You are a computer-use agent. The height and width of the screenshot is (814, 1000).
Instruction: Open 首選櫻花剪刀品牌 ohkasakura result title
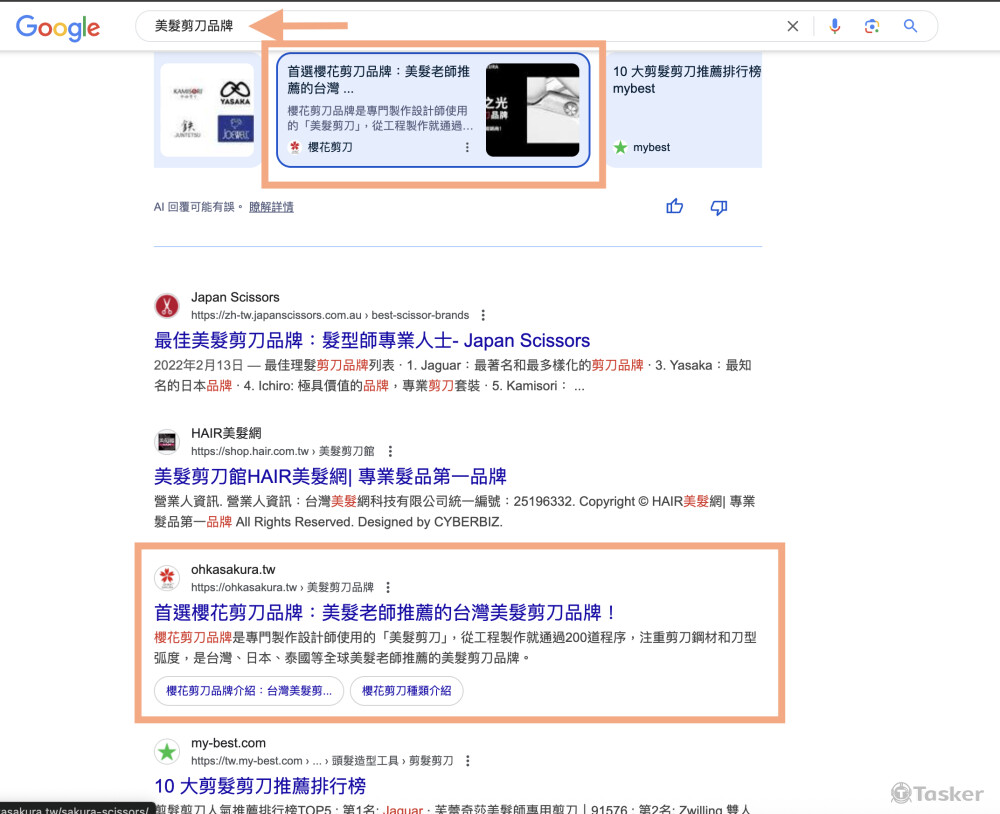click(385, 612)
